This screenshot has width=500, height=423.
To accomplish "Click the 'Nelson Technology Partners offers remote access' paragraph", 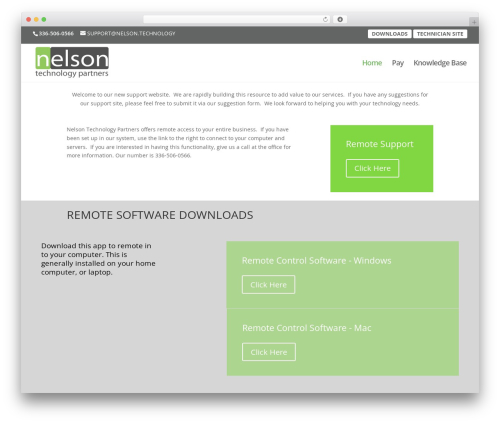I will click(179, 142).
